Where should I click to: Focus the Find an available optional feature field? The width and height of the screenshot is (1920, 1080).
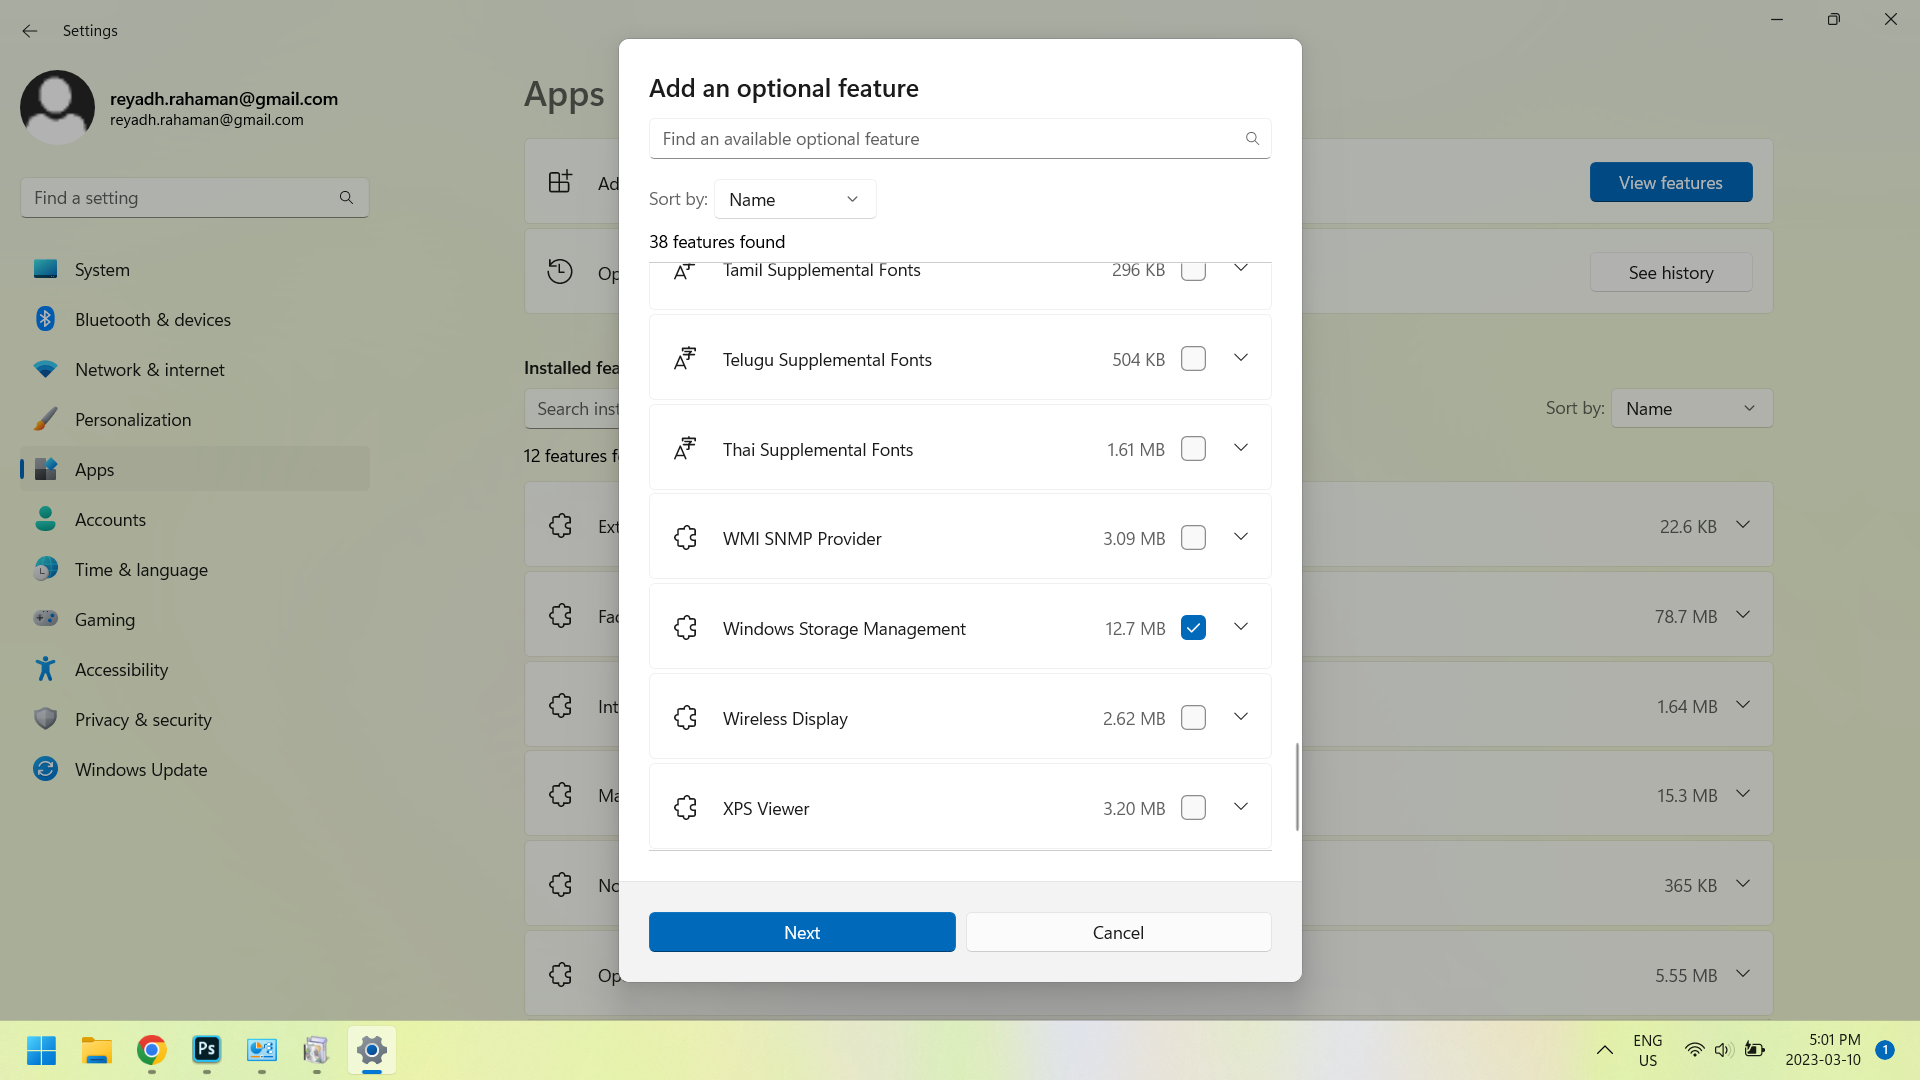click(945, 139)
